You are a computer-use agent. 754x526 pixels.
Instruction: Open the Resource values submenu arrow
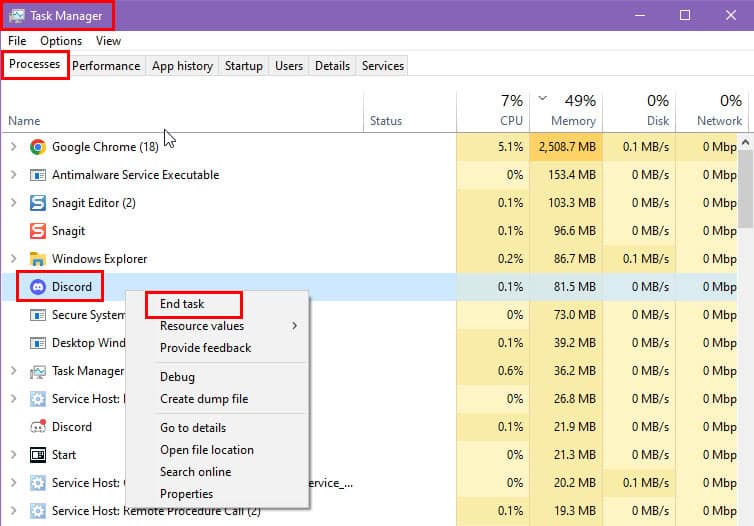click(294, 326)
